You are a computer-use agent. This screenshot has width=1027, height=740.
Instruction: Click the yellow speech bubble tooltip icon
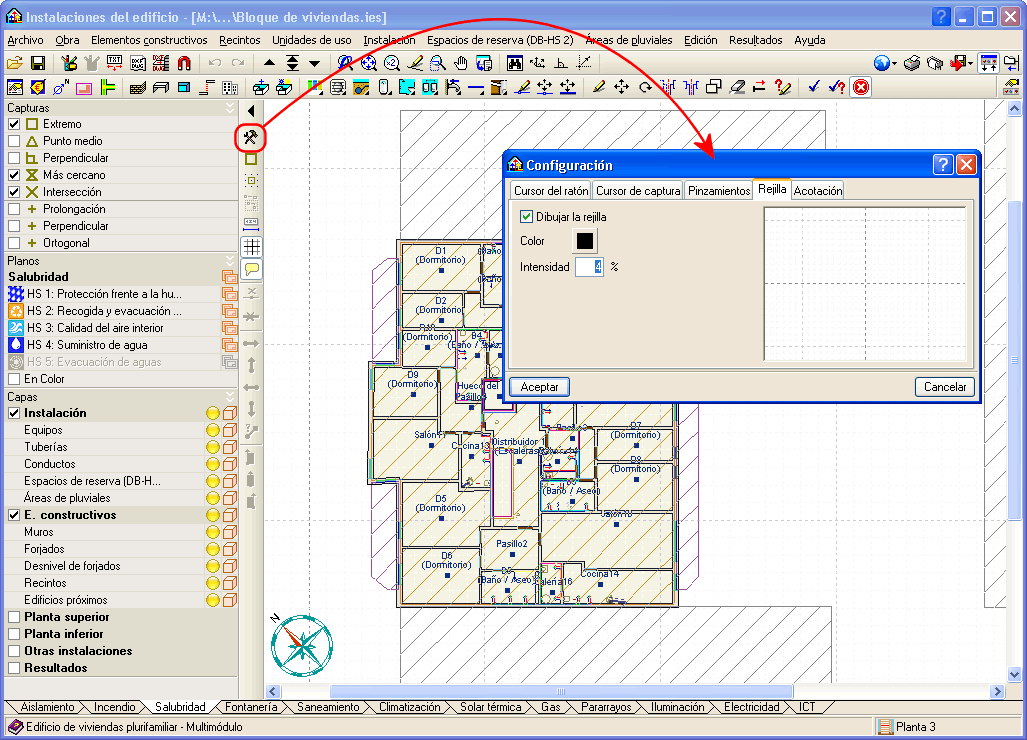point(251,268)
